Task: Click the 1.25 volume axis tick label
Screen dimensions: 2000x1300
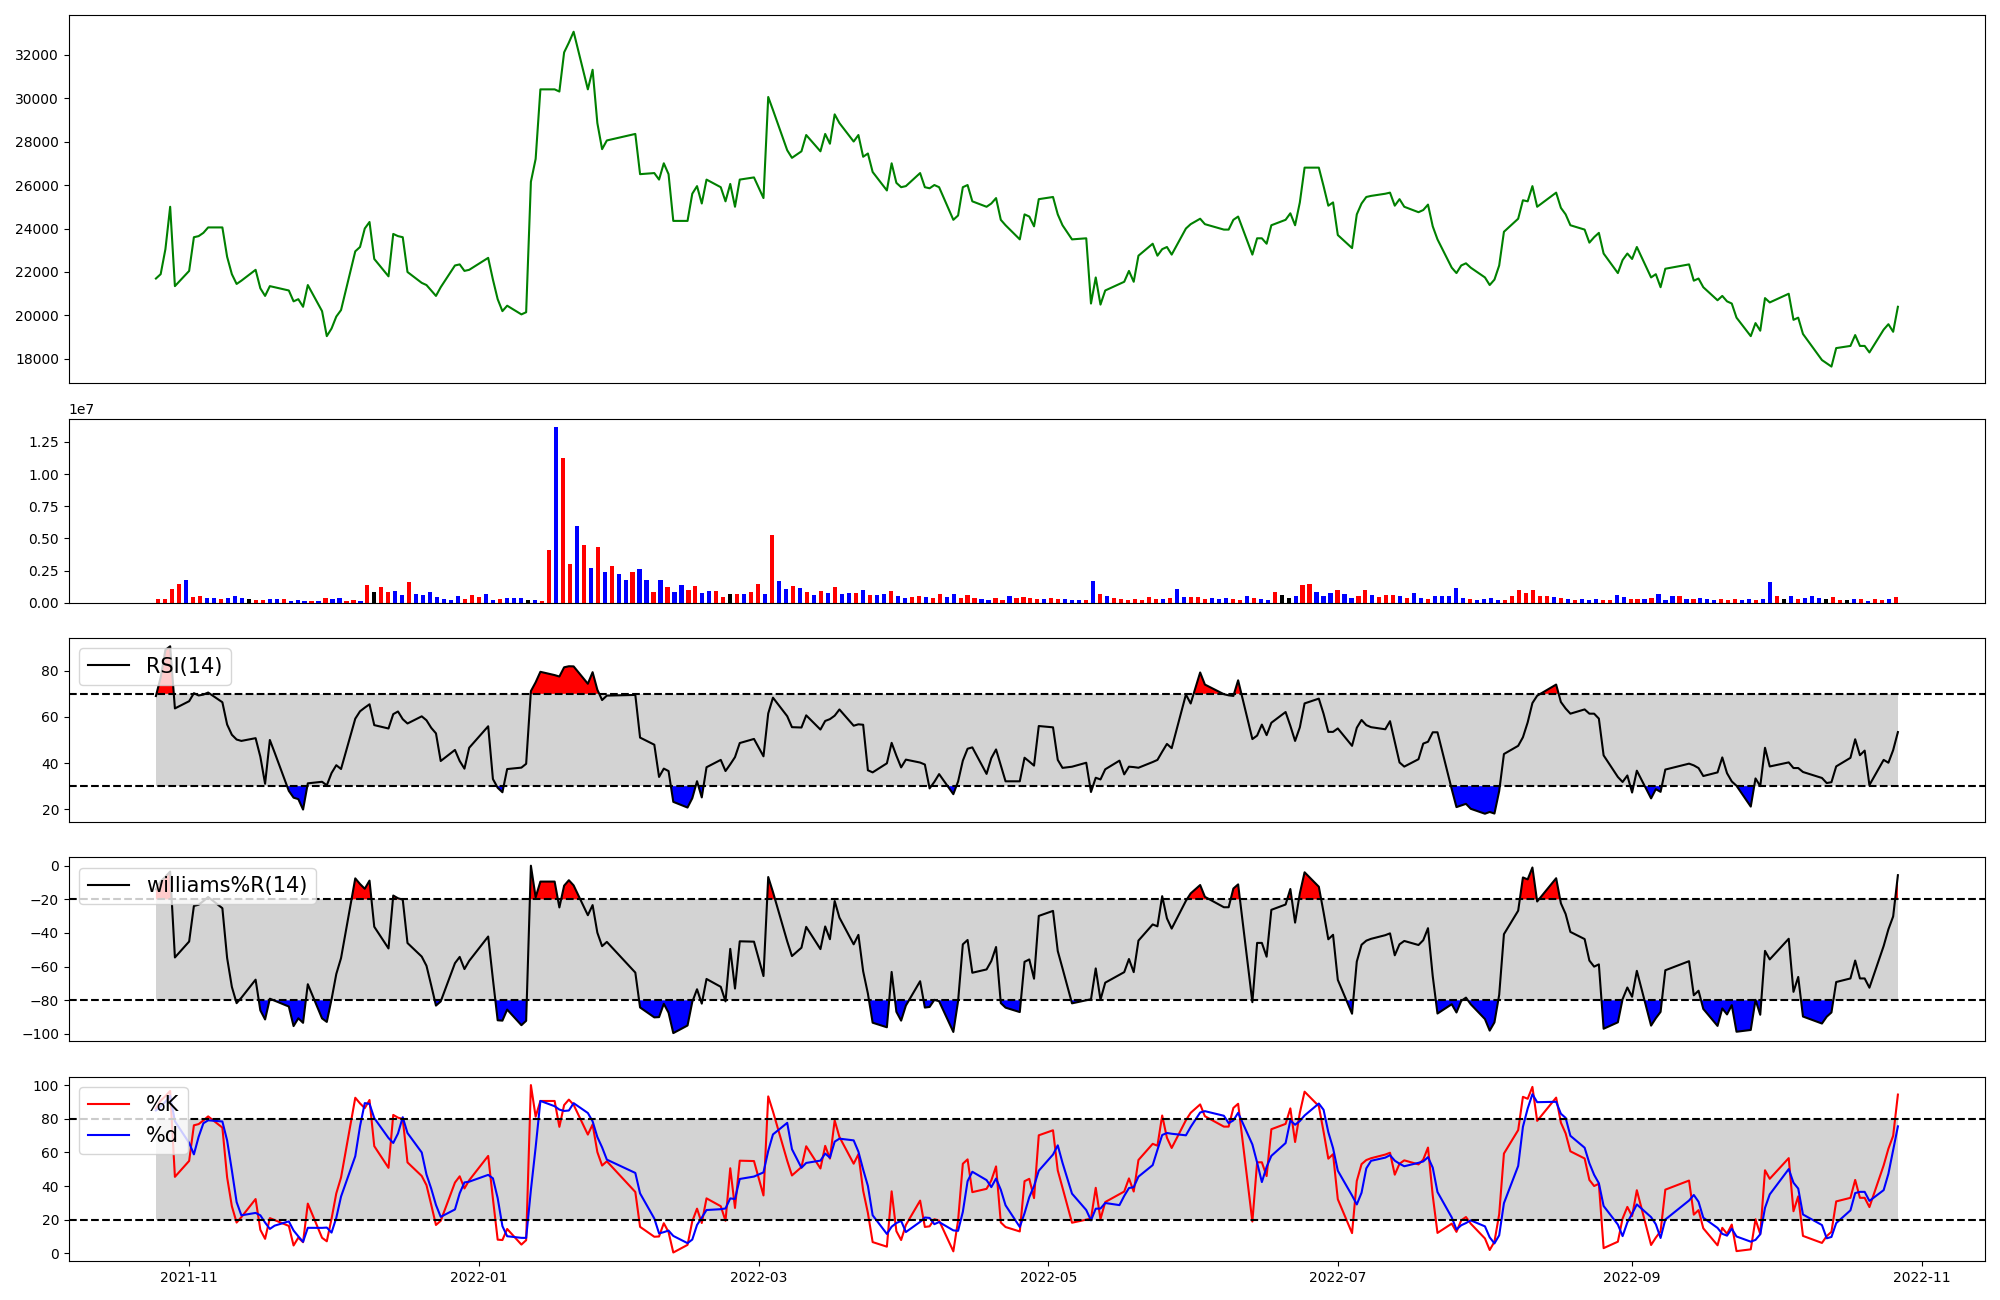Action: (x=44, y=443)
